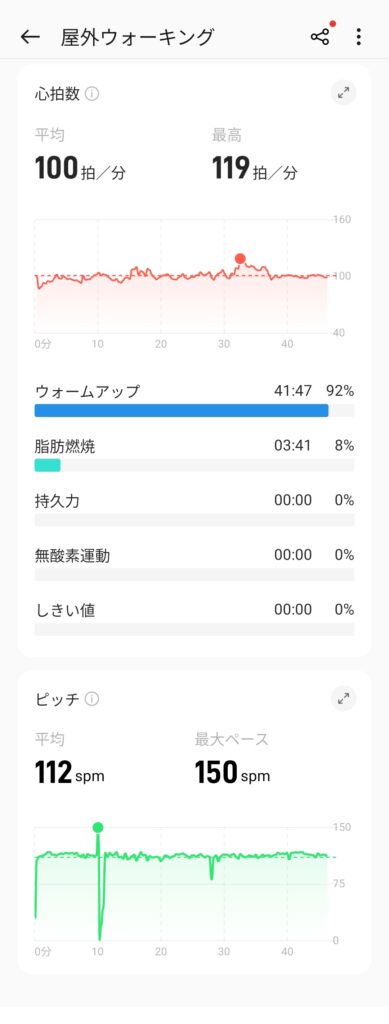Tap the 112 spm average pitch value
The image size is (389, 1024).
70,773
